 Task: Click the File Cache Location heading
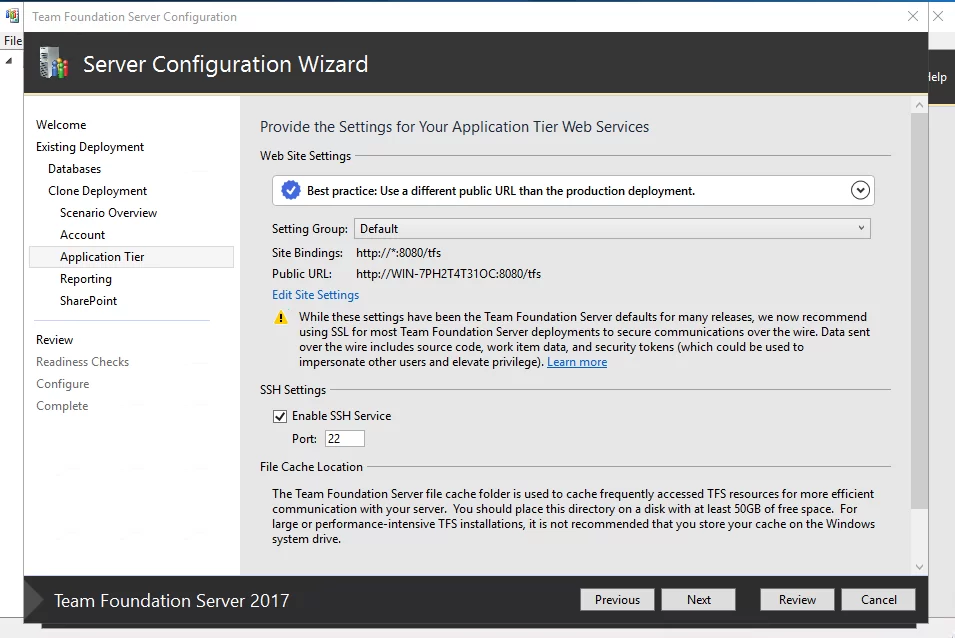tap(311, 467)
